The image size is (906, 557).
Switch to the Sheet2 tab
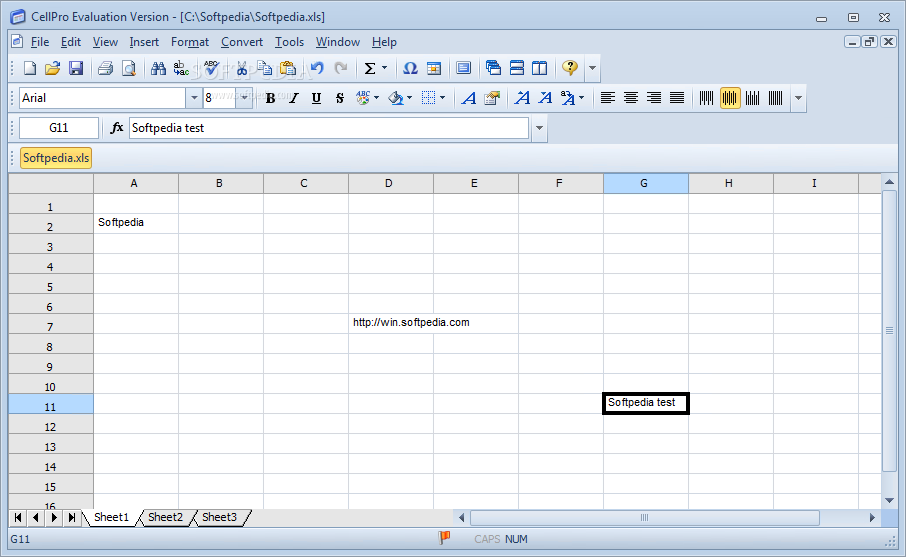165,517
